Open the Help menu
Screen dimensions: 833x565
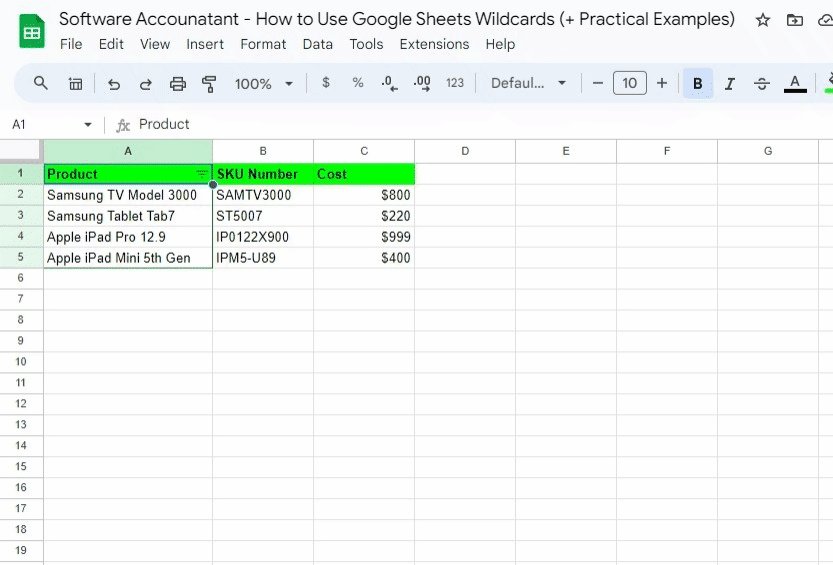point(500,44)
